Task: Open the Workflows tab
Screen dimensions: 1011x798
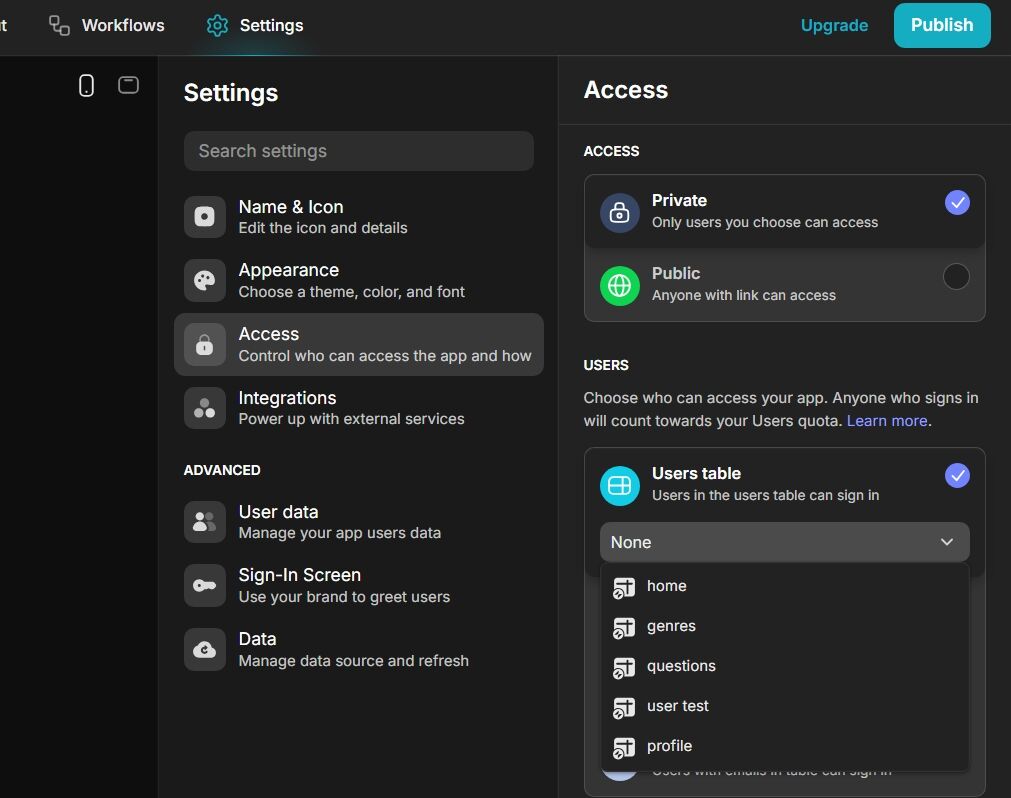Action: point(107,25)
